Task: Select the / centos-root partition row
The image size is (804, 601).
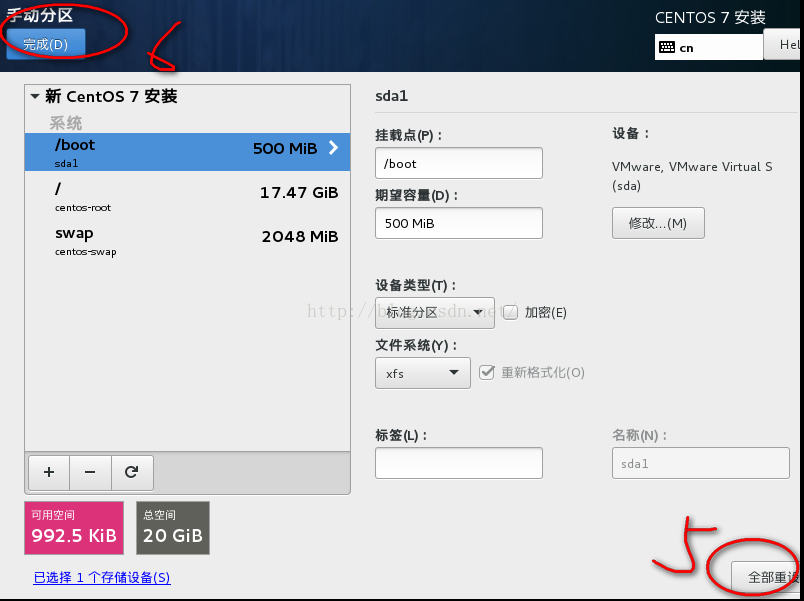Action: click(x=188, y=196)
